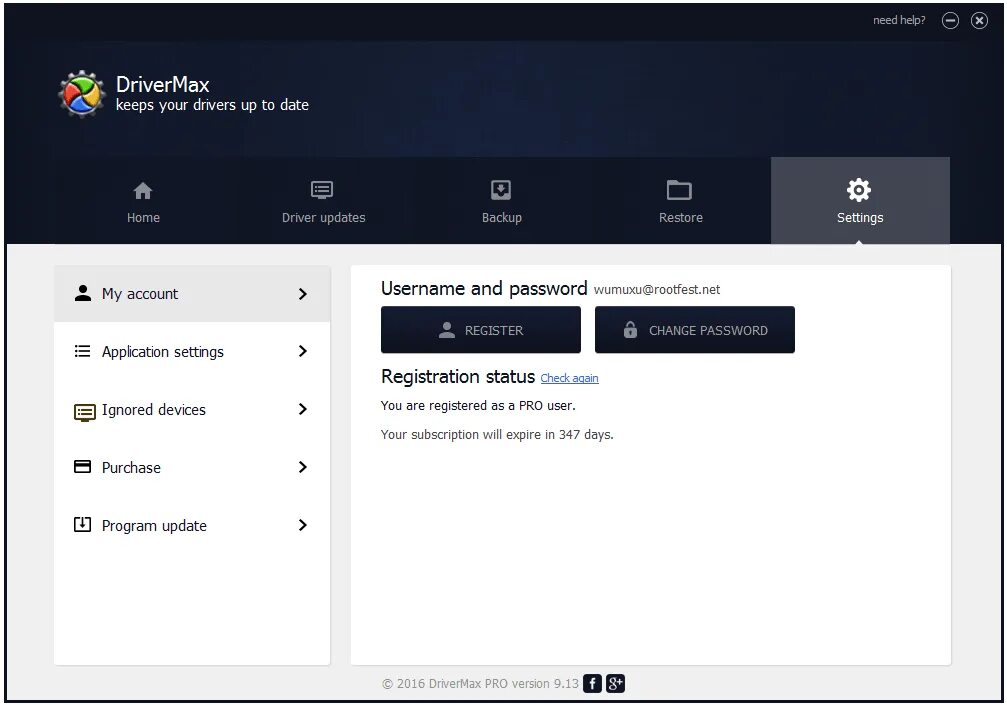Select My account in sidebar
This screenshot has height=705, width=1007.
[192, 294]
